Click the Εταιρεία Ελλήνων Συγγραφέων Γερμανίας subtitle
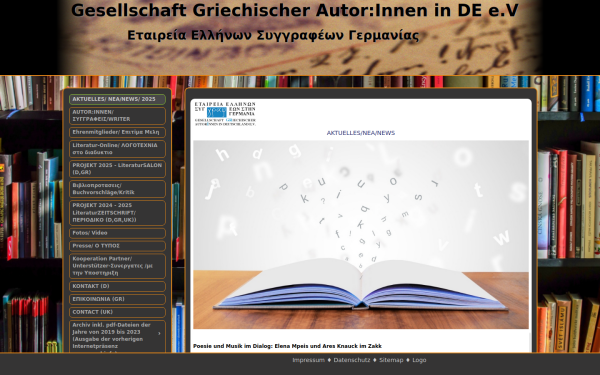Viewport: 600px width, 375px height. click(273, 35)
